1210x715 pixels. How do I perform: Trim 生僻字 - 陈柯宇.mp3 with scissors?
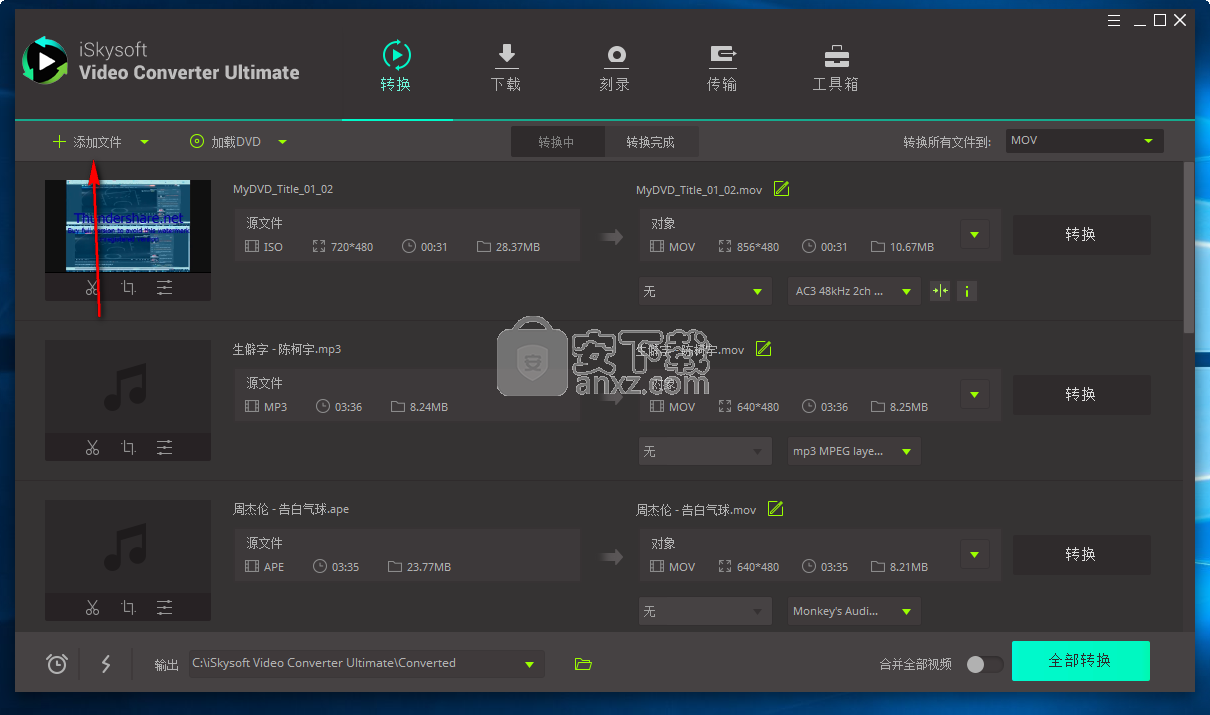click(92, 448)
